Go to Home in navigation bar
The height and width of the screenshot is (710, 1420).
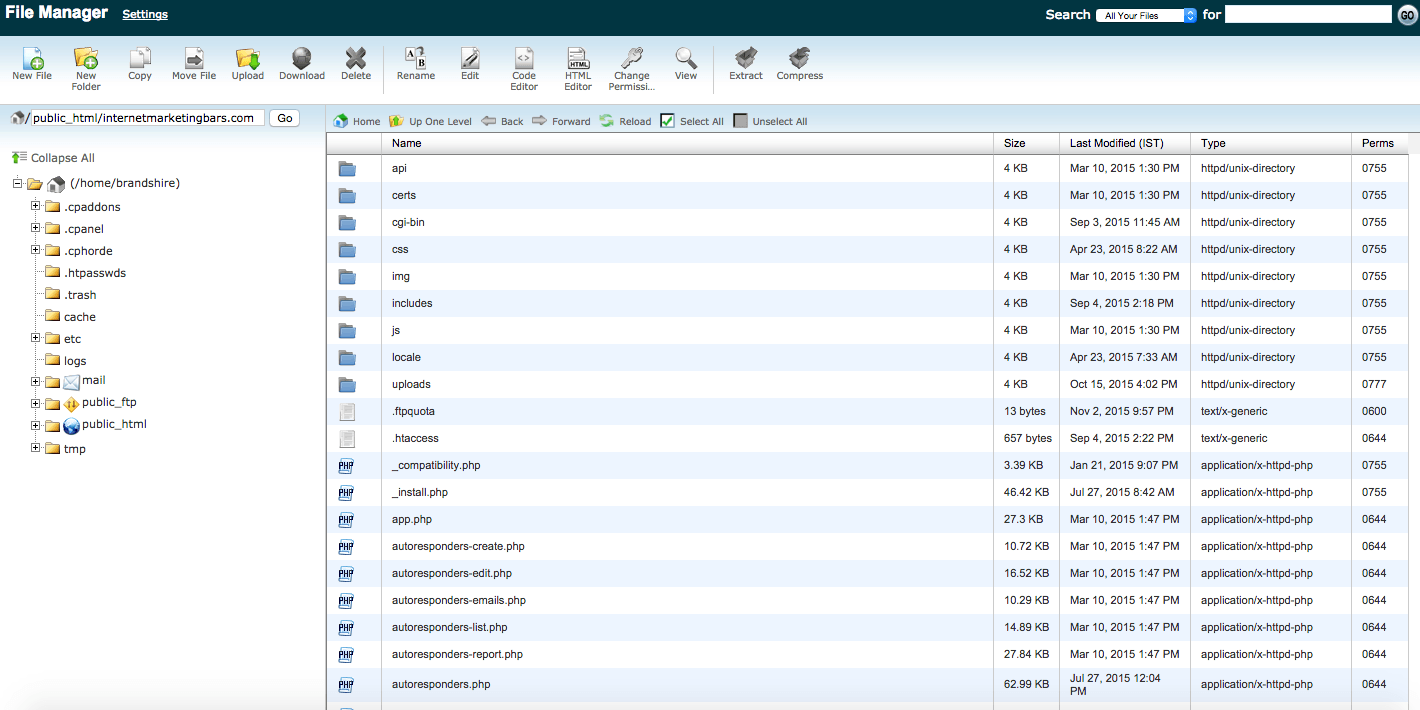pos(357,121)
